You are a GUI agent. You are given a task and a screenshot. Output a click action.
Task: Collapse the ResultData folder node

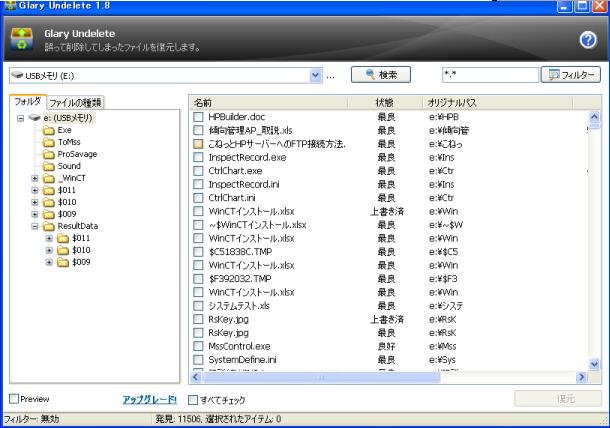tap(35, 226)
